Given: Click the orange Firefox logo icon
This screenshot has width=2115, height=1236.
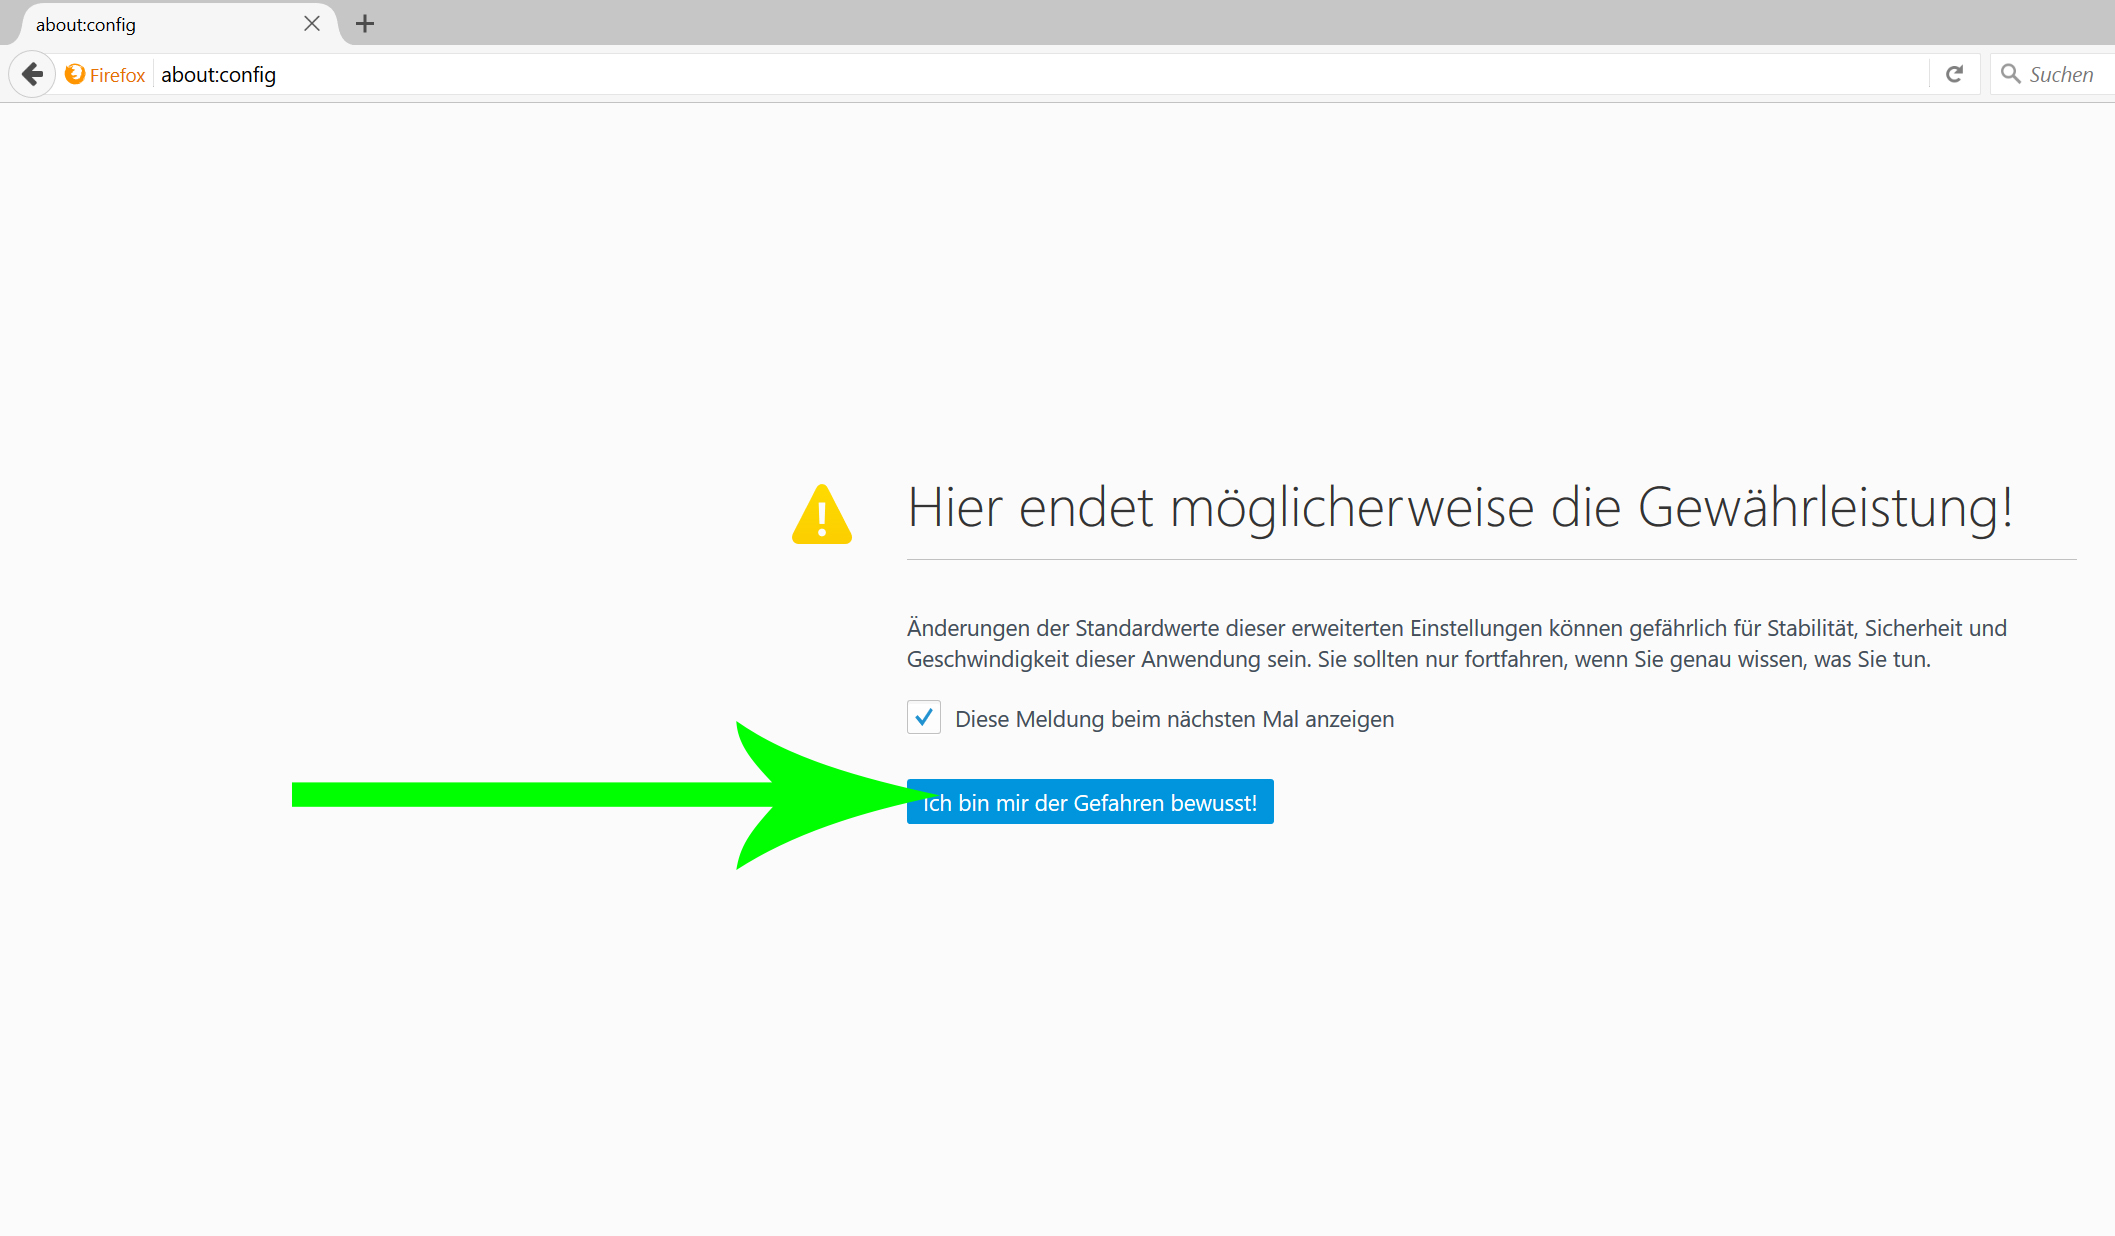Looking at the screenshot, I should (75, 74).
